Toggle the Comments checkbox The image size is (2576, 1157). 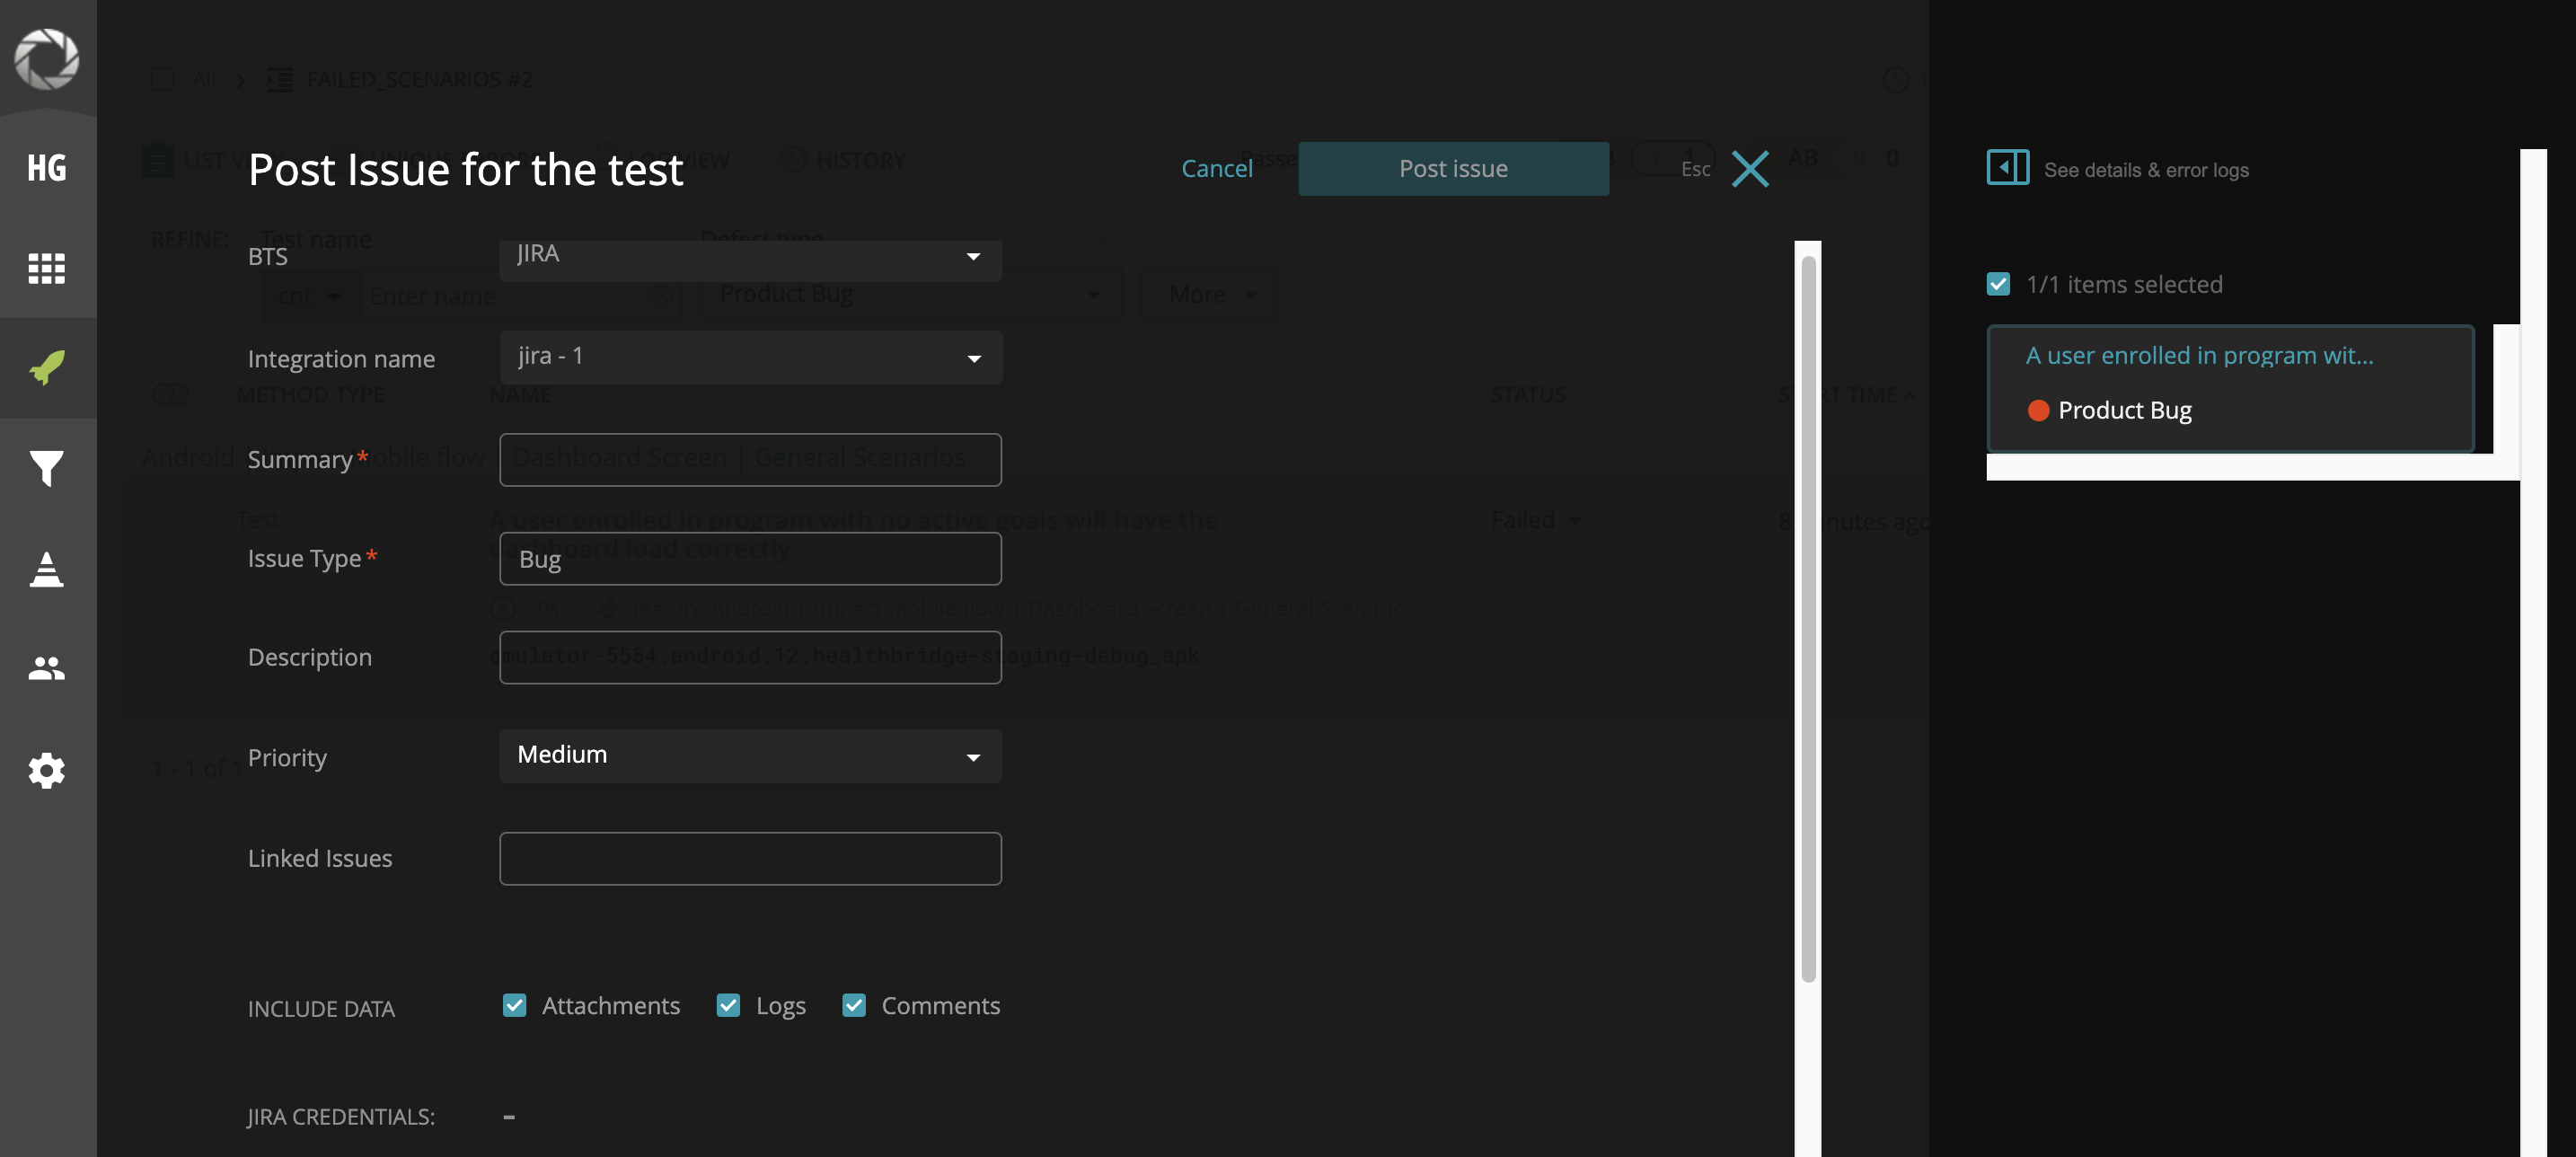click(853, 1005)
